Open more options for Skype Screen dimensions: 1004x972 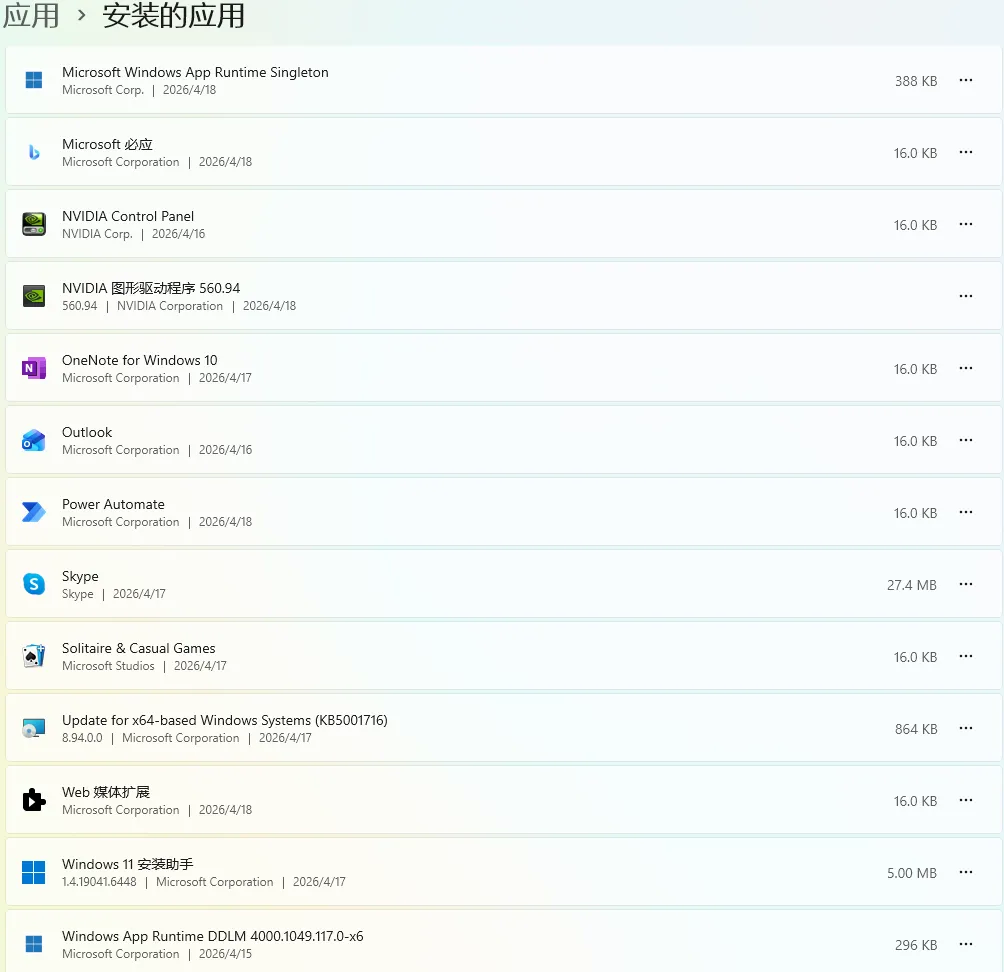click(x=966, y=584)
